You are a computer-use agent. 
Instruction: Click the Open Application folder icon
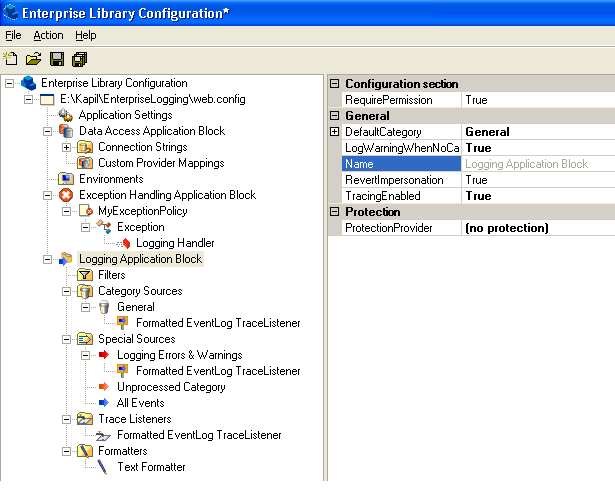(x=34, y=59)
